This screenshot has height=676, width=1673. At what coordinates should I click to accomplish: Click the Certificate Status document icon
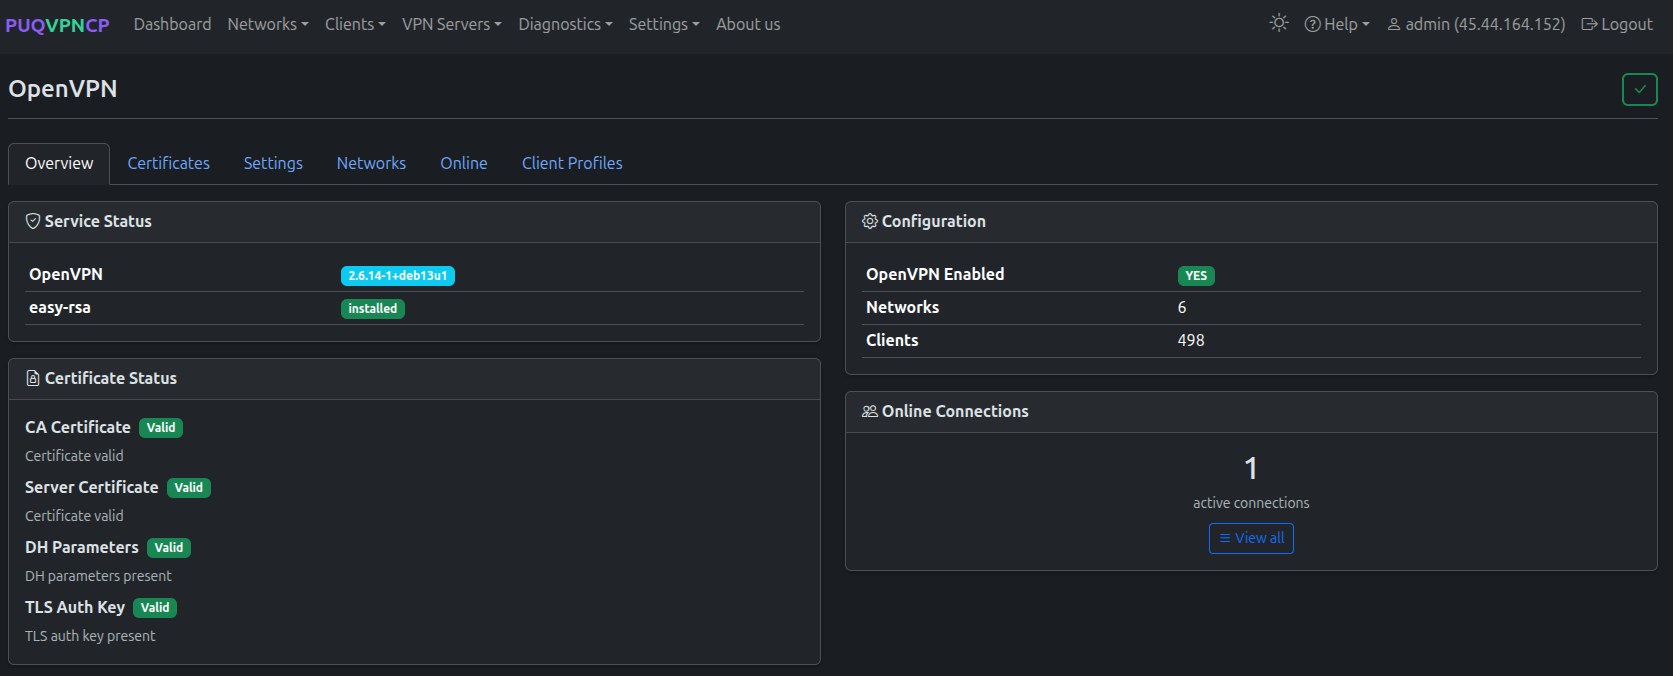click(33, 378)
